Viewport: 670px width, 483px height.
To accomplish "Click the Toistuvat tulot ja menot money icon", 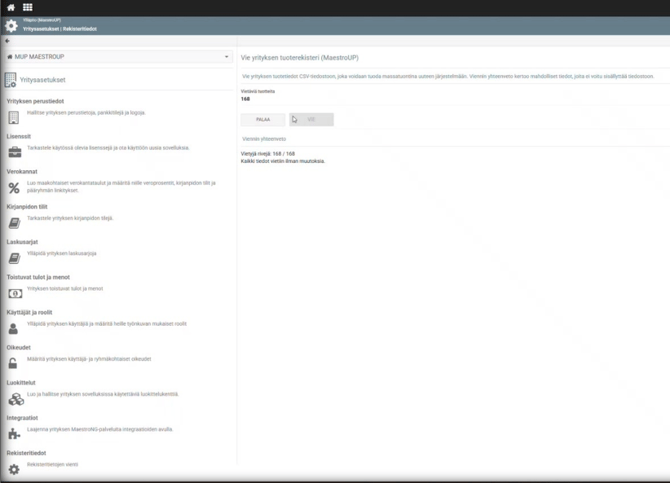I will click(x=15, y=294).
